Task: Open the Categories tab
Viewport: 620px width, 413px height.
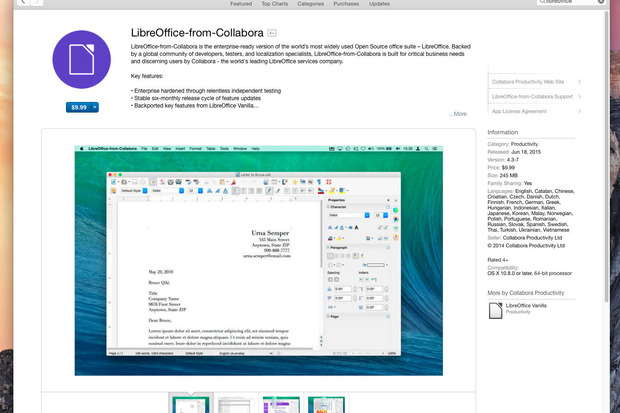Action: (x=310, y=4)
